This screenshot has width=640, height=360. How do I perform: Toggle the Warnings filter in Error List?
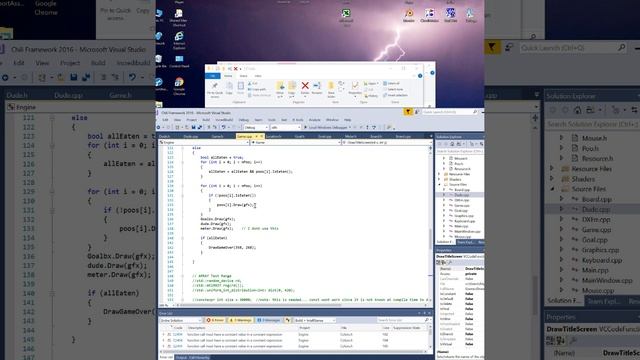(x=240, y=320)
